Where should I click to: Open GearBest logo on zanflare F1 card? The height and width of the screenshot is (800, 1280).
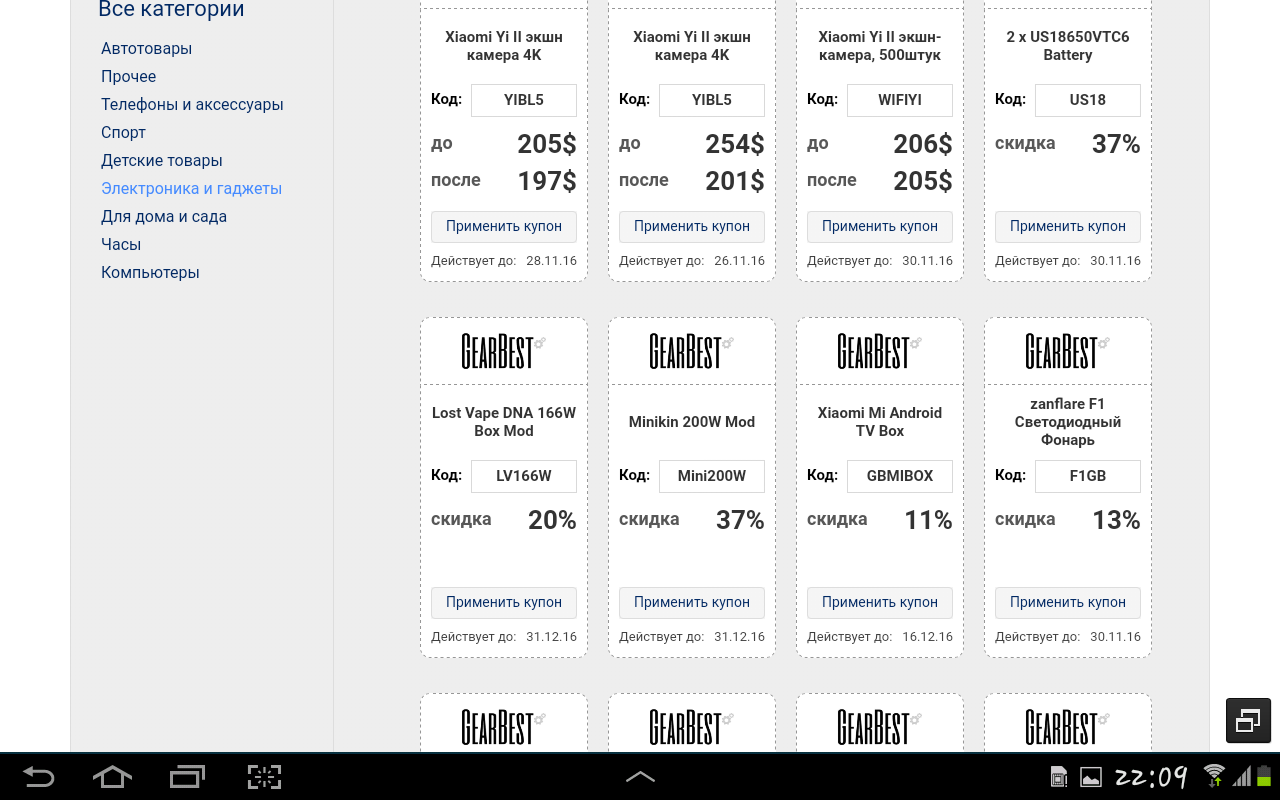[1068, 351]
